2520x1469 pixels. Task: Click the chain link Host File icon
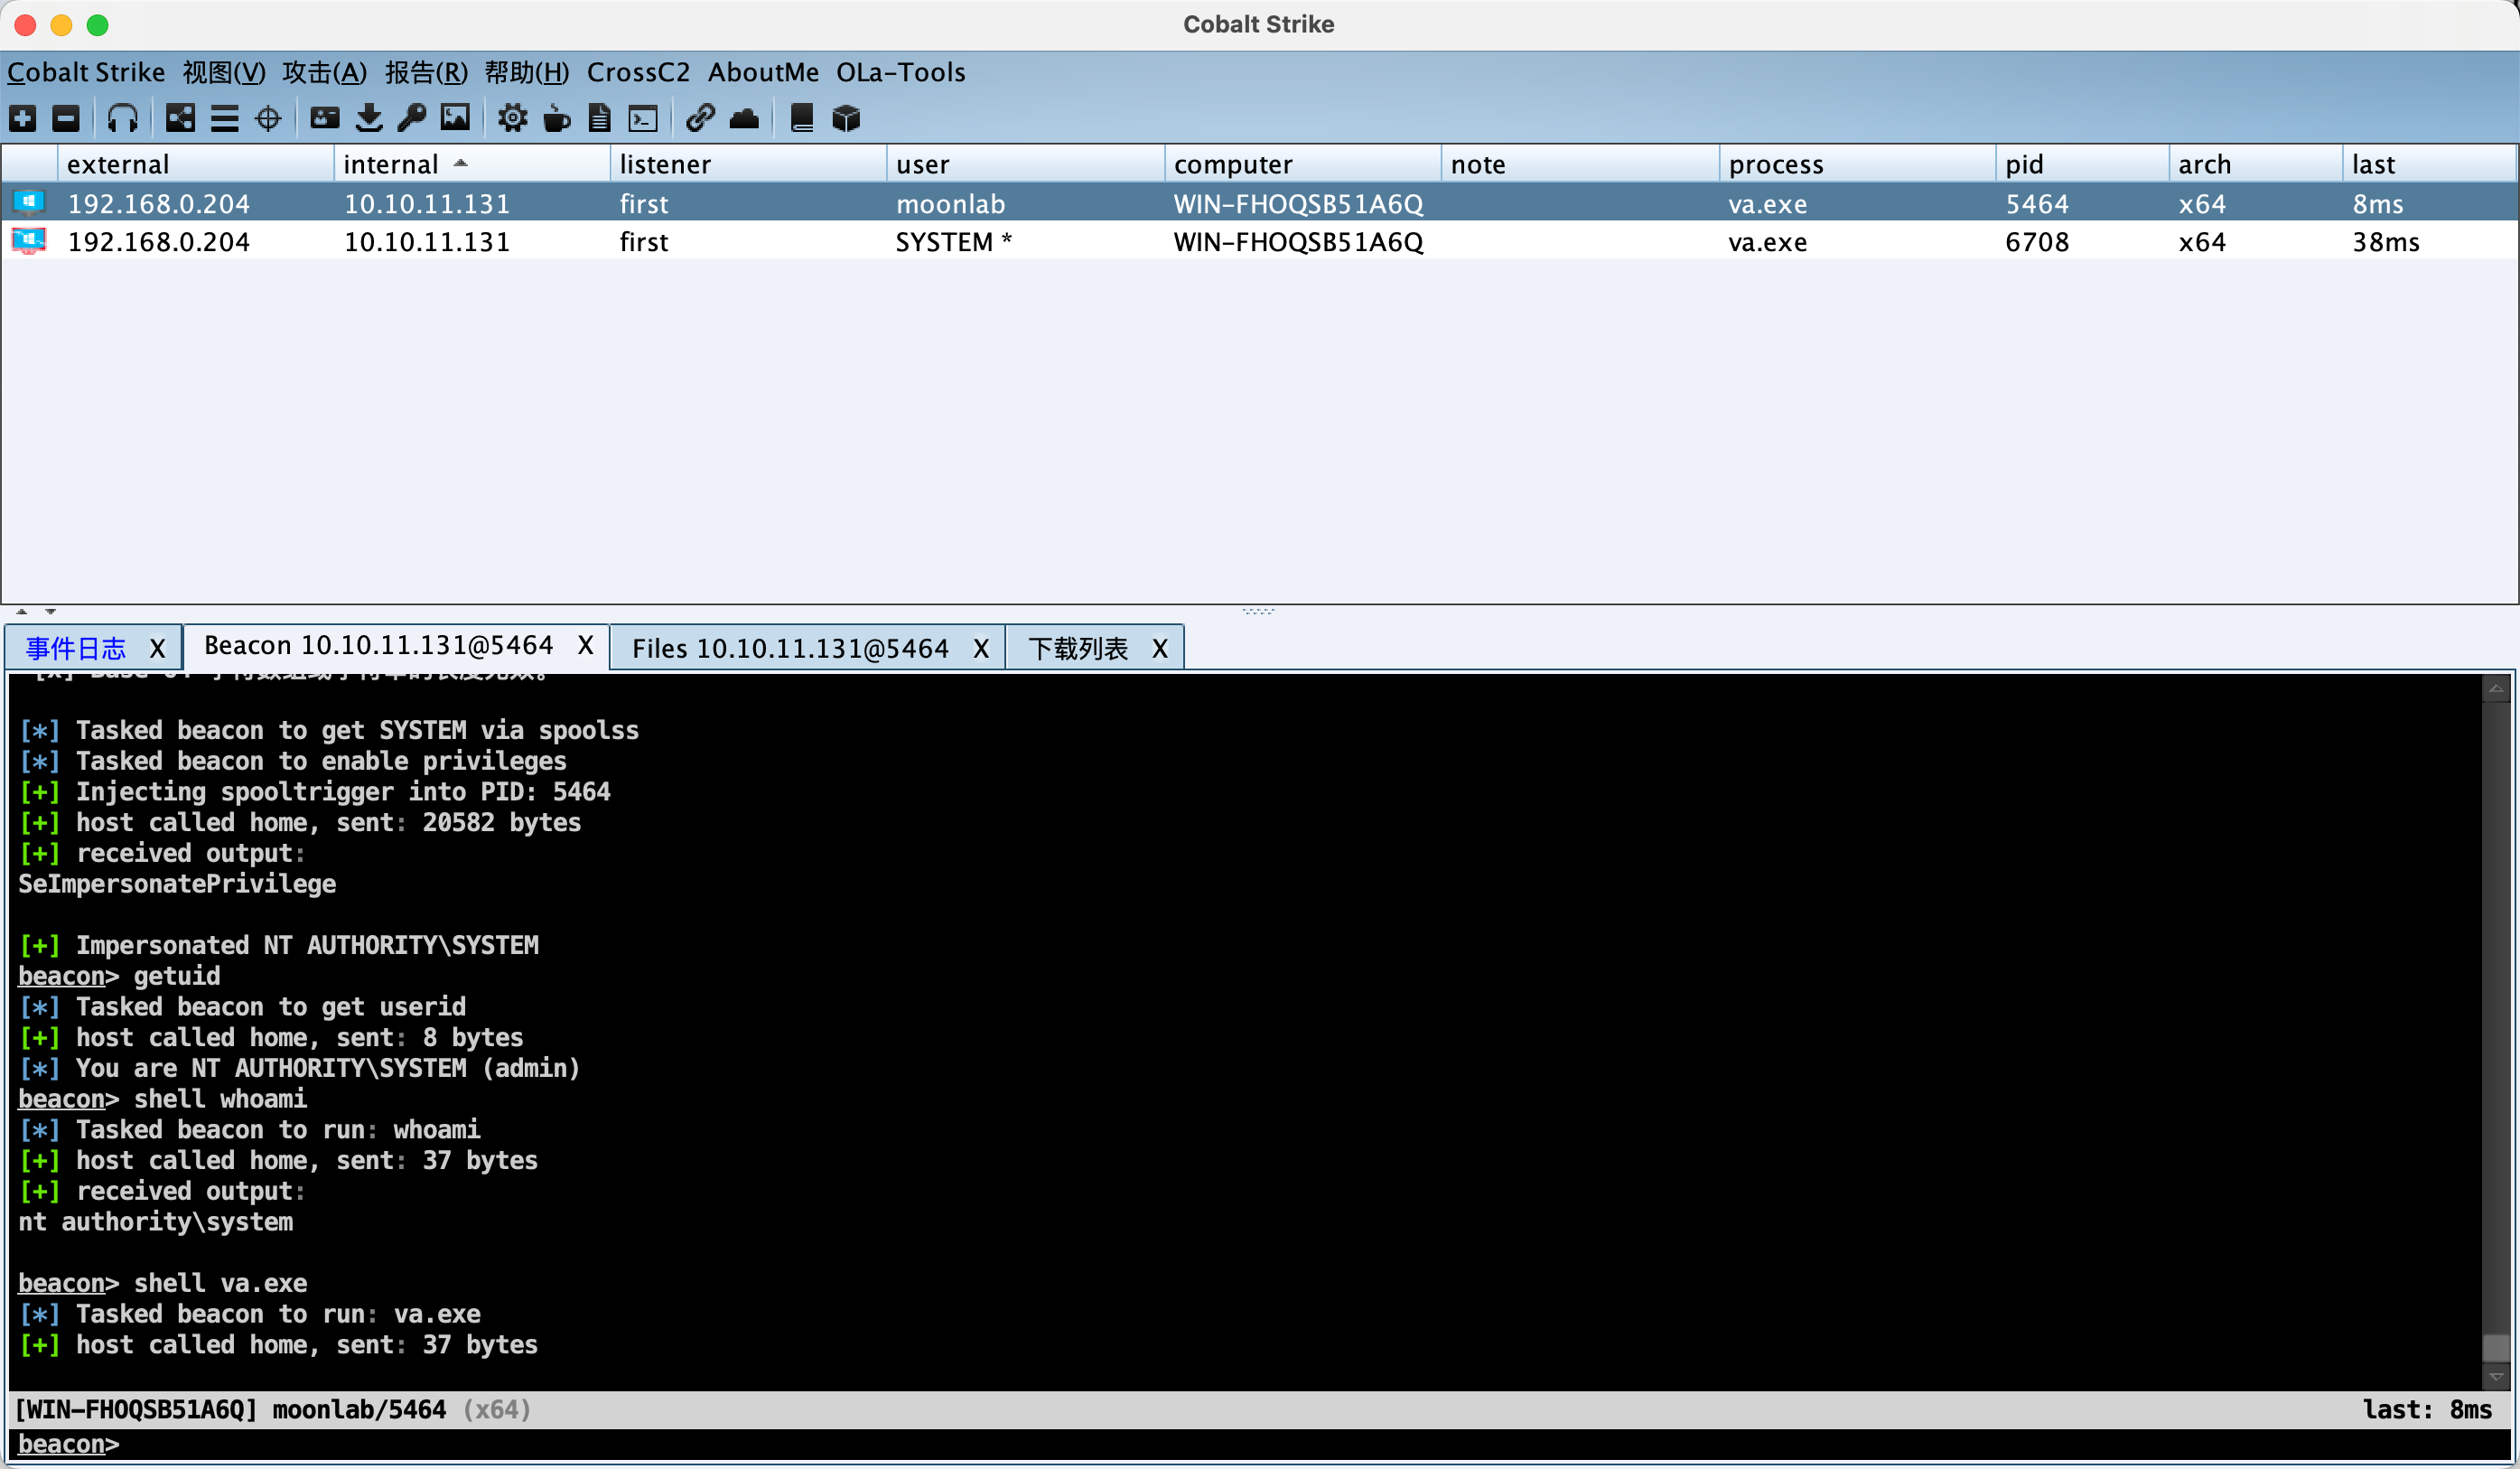click(699, 118)
